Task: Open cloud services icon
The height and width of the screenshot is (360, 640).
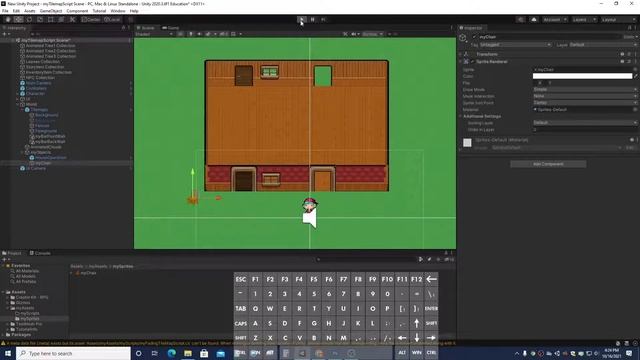Action: [533, 20]
